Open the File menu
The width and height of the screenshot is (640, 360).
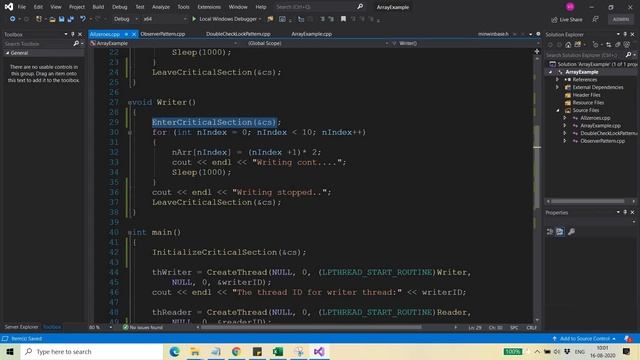point(22,7)
